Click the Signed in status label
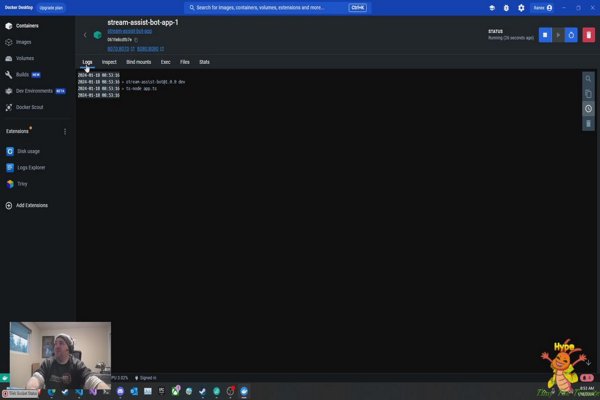This screenshot has height=400, width=600. (x=146, y=378)
